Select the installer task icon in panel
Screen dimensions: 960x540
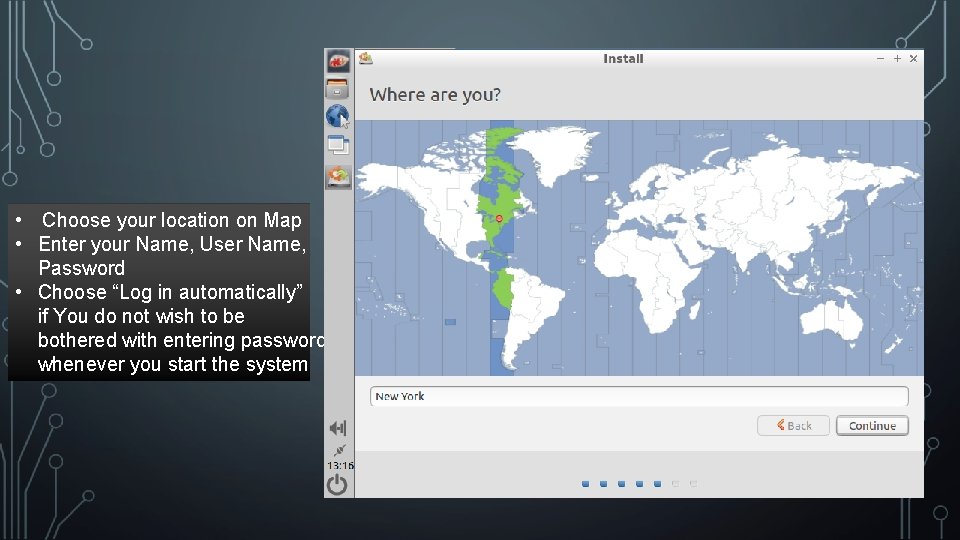click(x=338, y=177)
